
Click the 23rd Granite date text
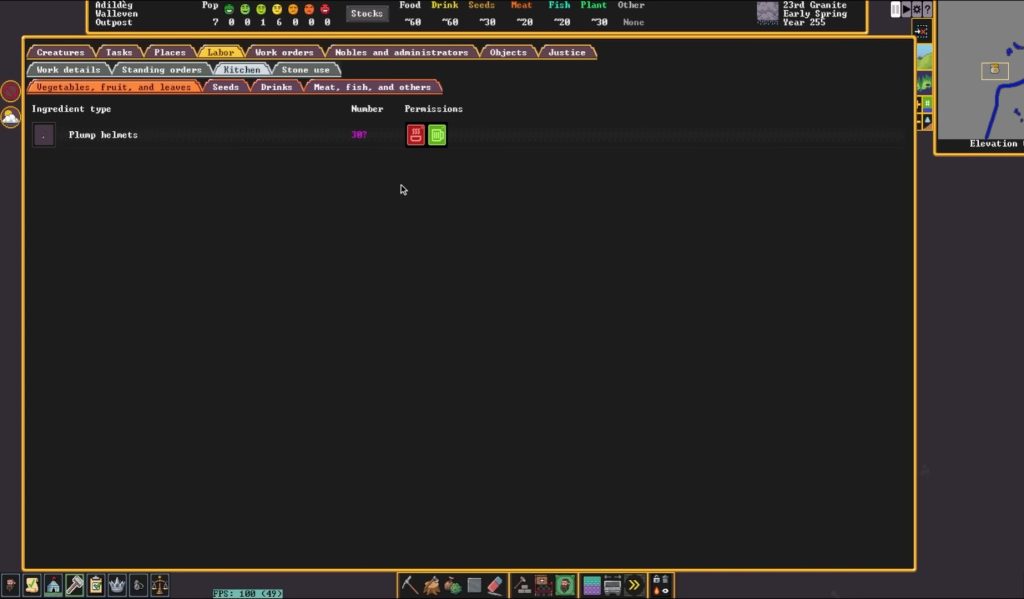coord(815,5)
